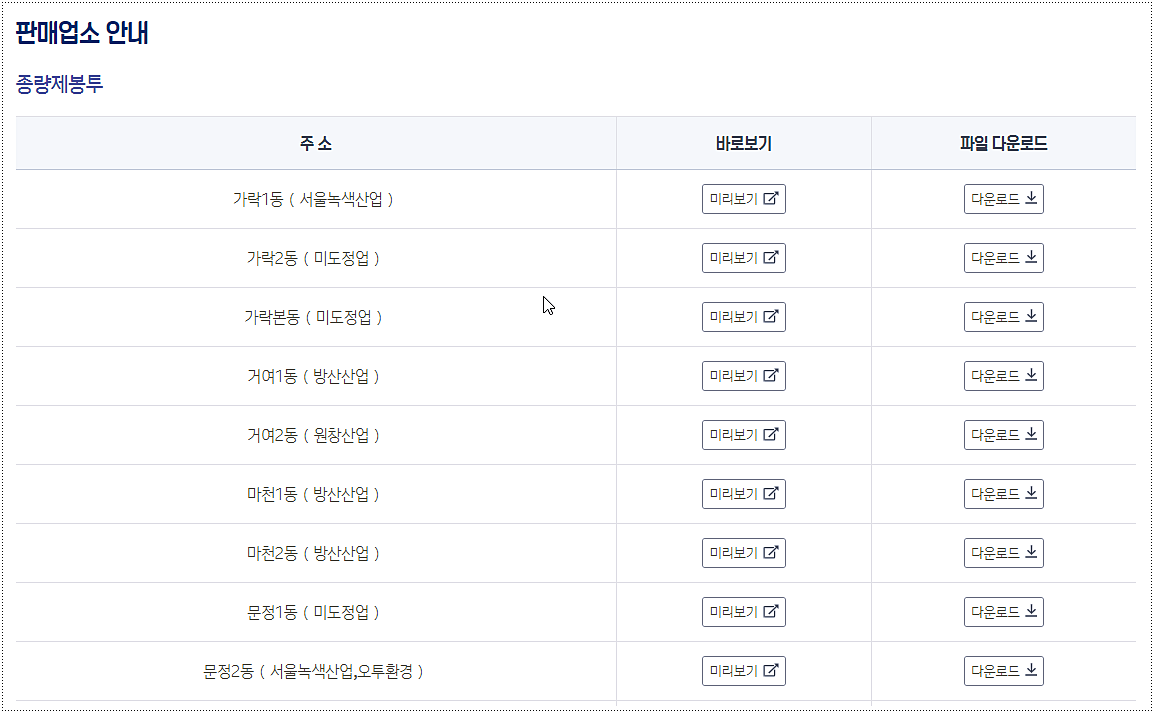1154x713 pixels.
Task: Download the file for 거여2동 ( 원창산업 )
Action: [x=1003, y=434]
